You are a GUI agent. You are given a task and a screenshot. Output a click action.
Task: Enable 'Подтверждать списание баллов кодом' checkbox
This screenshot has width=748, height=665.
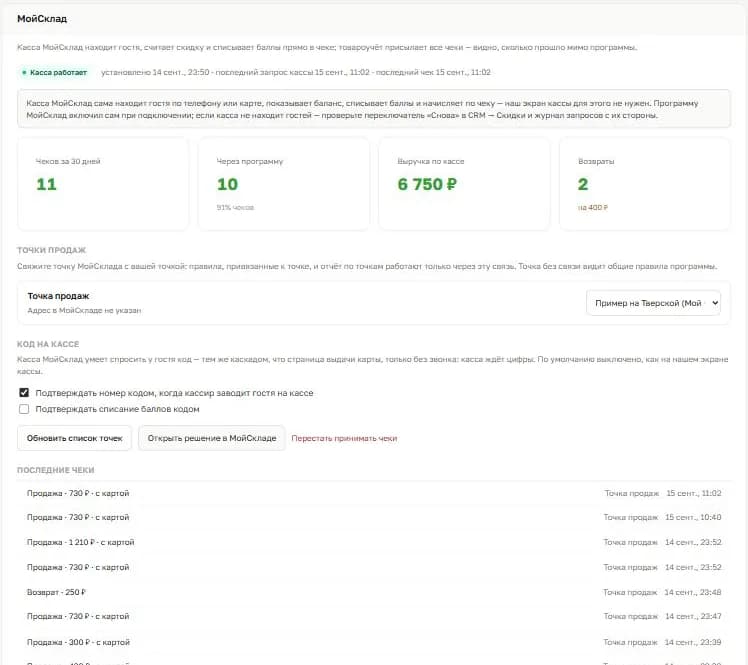24,409
